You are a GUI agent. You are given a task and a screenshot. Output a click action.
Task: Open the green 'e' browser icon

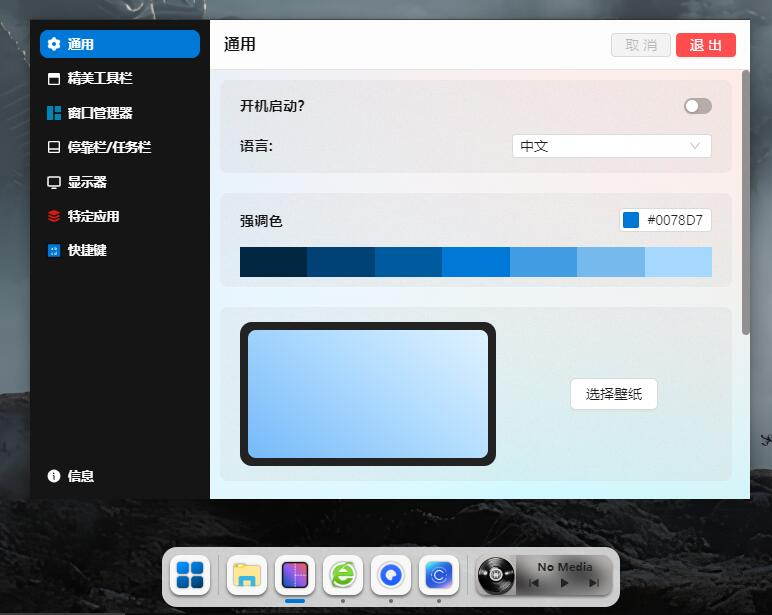[343, 575]
